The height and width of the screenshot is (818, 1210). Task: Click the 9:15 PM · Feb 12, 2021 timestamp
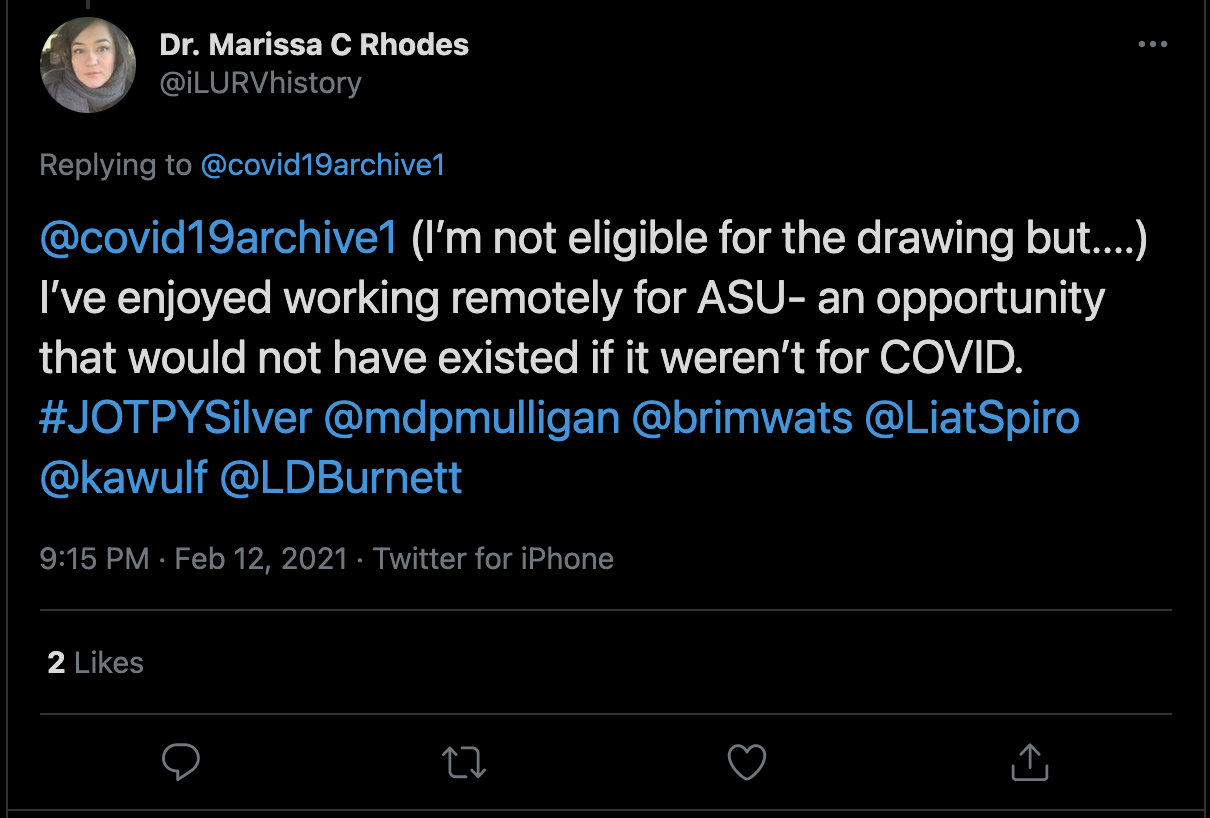194,558
